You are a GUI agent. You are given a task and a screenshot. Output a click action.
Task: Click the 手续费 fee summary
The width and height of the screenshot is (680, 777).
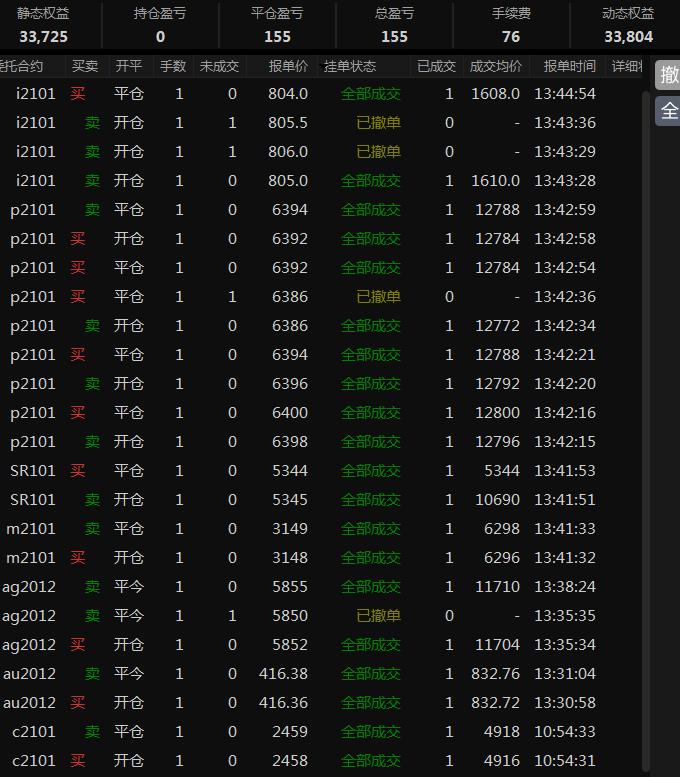pos(511,25)
